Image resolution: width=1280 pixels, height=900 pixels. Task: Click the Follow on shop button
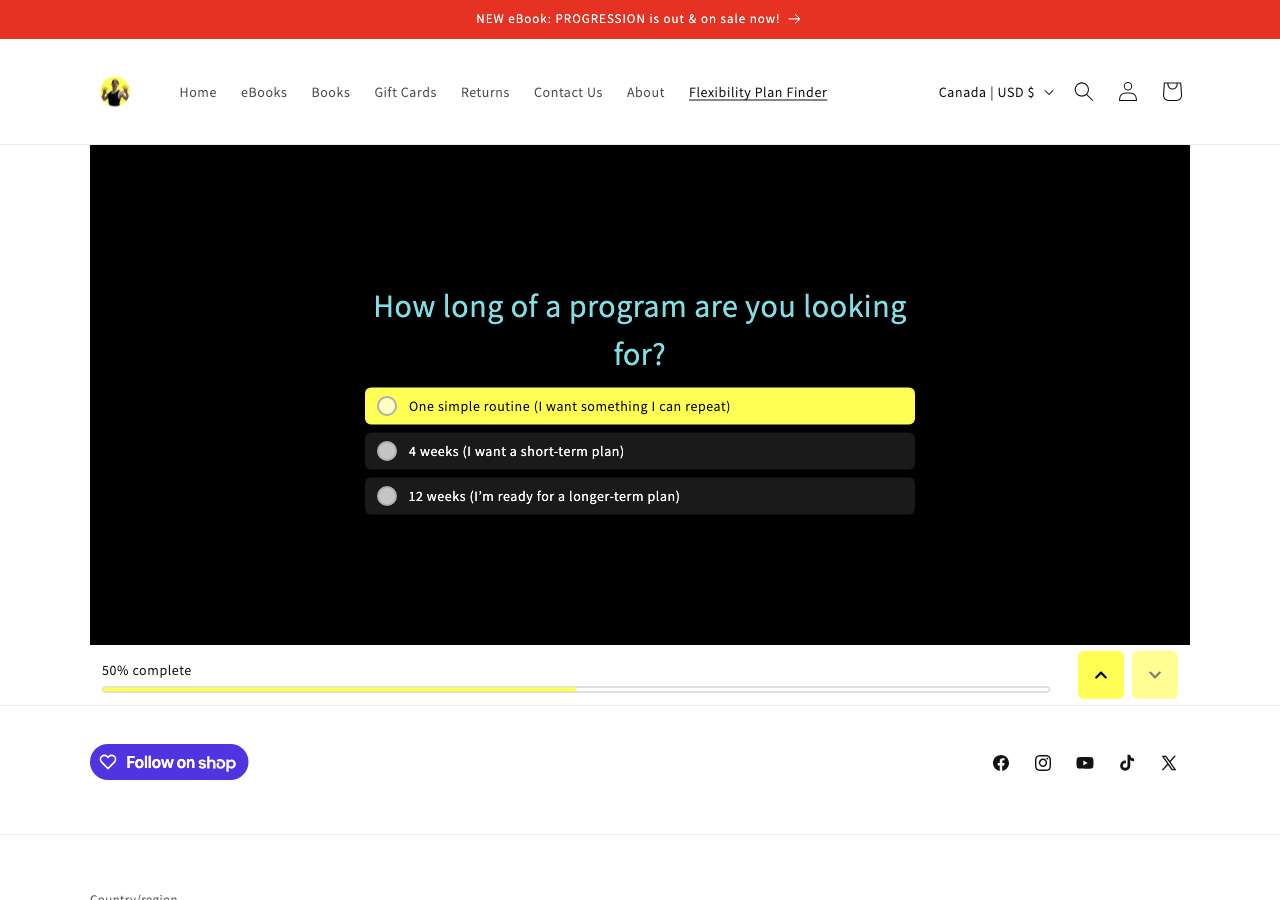(169, 762)
